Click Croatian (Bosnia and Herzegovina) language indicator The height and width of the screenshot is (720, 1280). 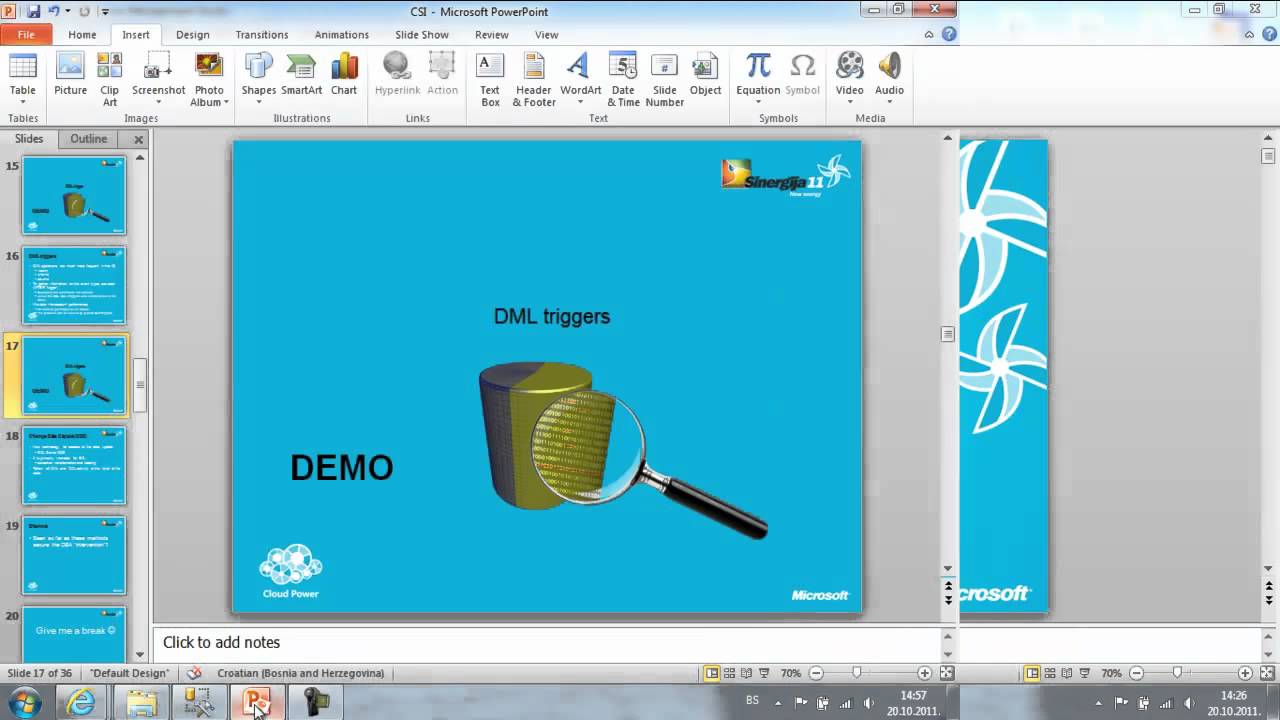pyautogui.click(x=301, y=673)
